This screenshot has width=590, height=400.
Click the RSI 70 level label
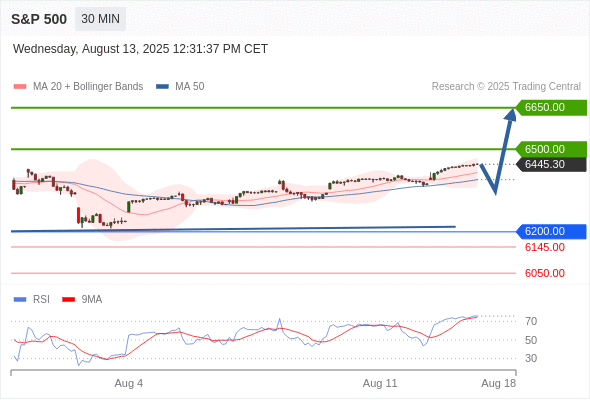coord(531,321)
